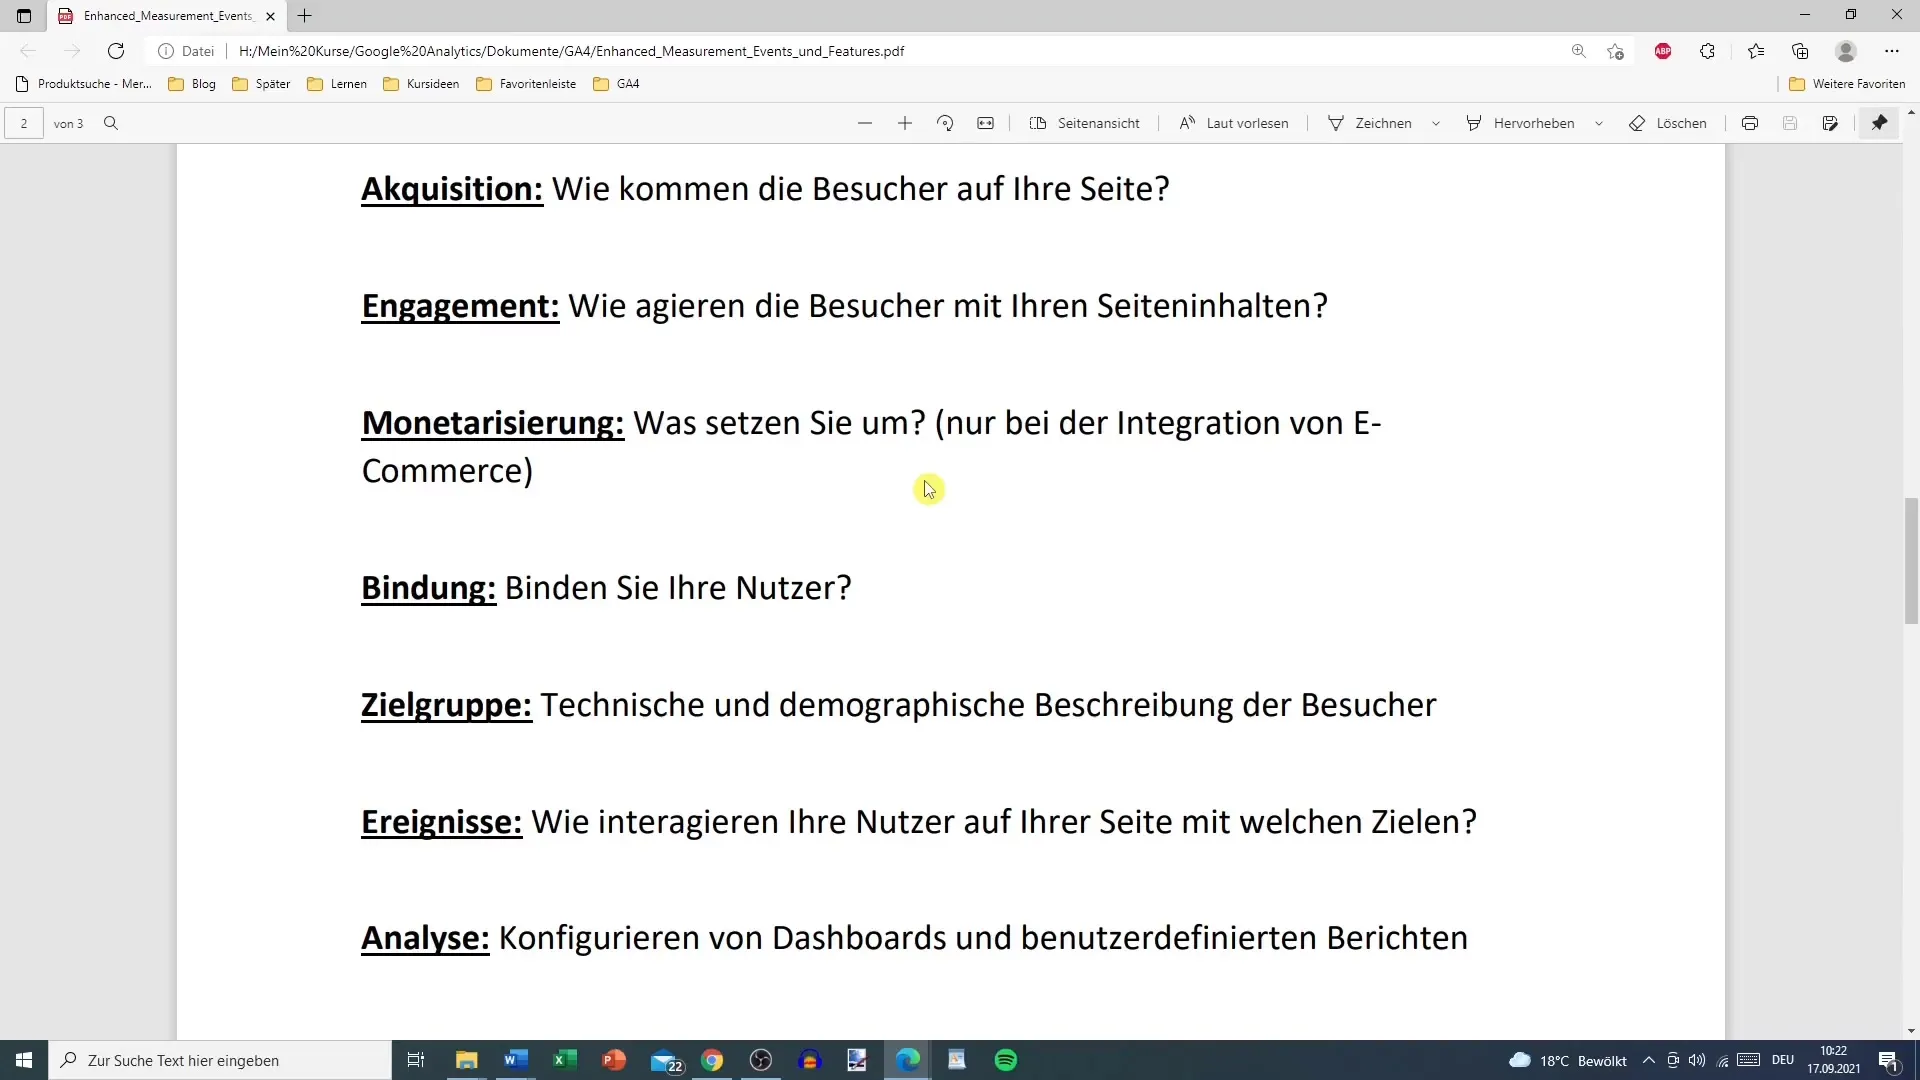The width and height of the screenshot is (1920, 1080).
Task: Open the weather widget 18°C Bewölkt
Action: click(1568, 1060)
